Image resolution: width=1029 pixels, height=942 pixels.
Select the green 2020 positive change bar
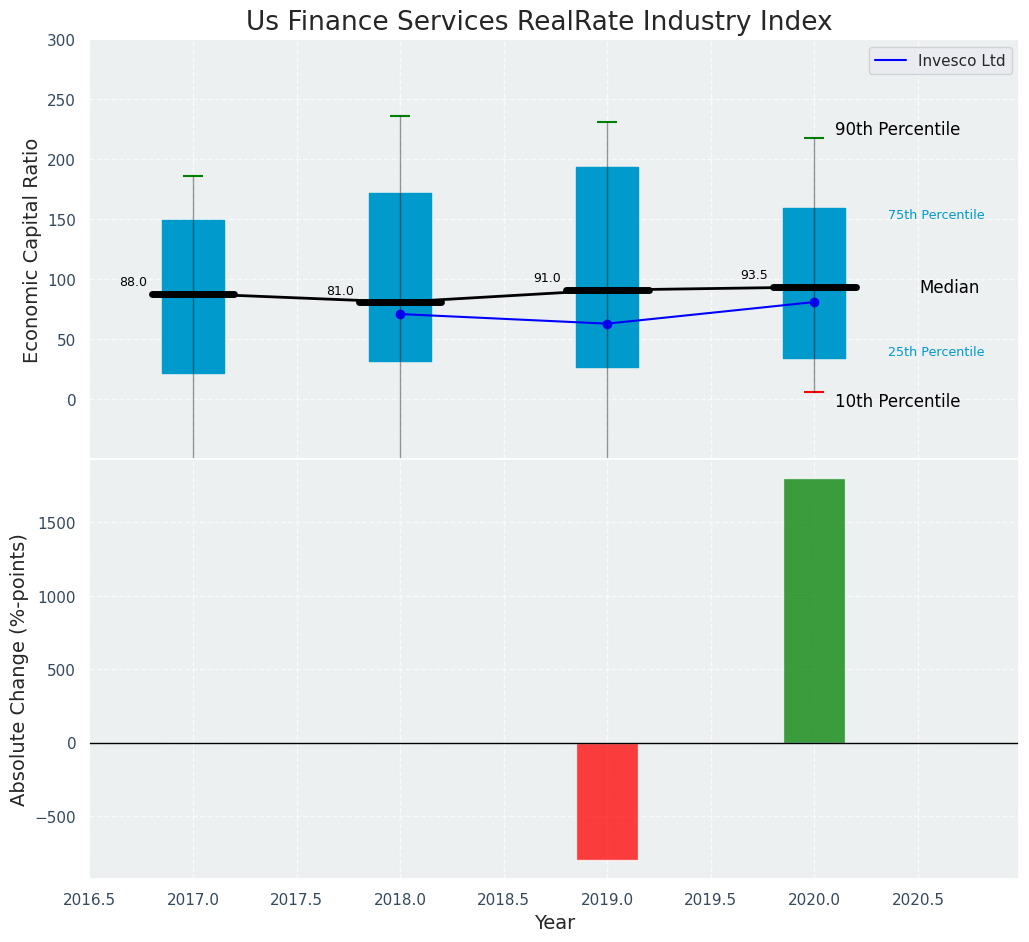(814, 611)
